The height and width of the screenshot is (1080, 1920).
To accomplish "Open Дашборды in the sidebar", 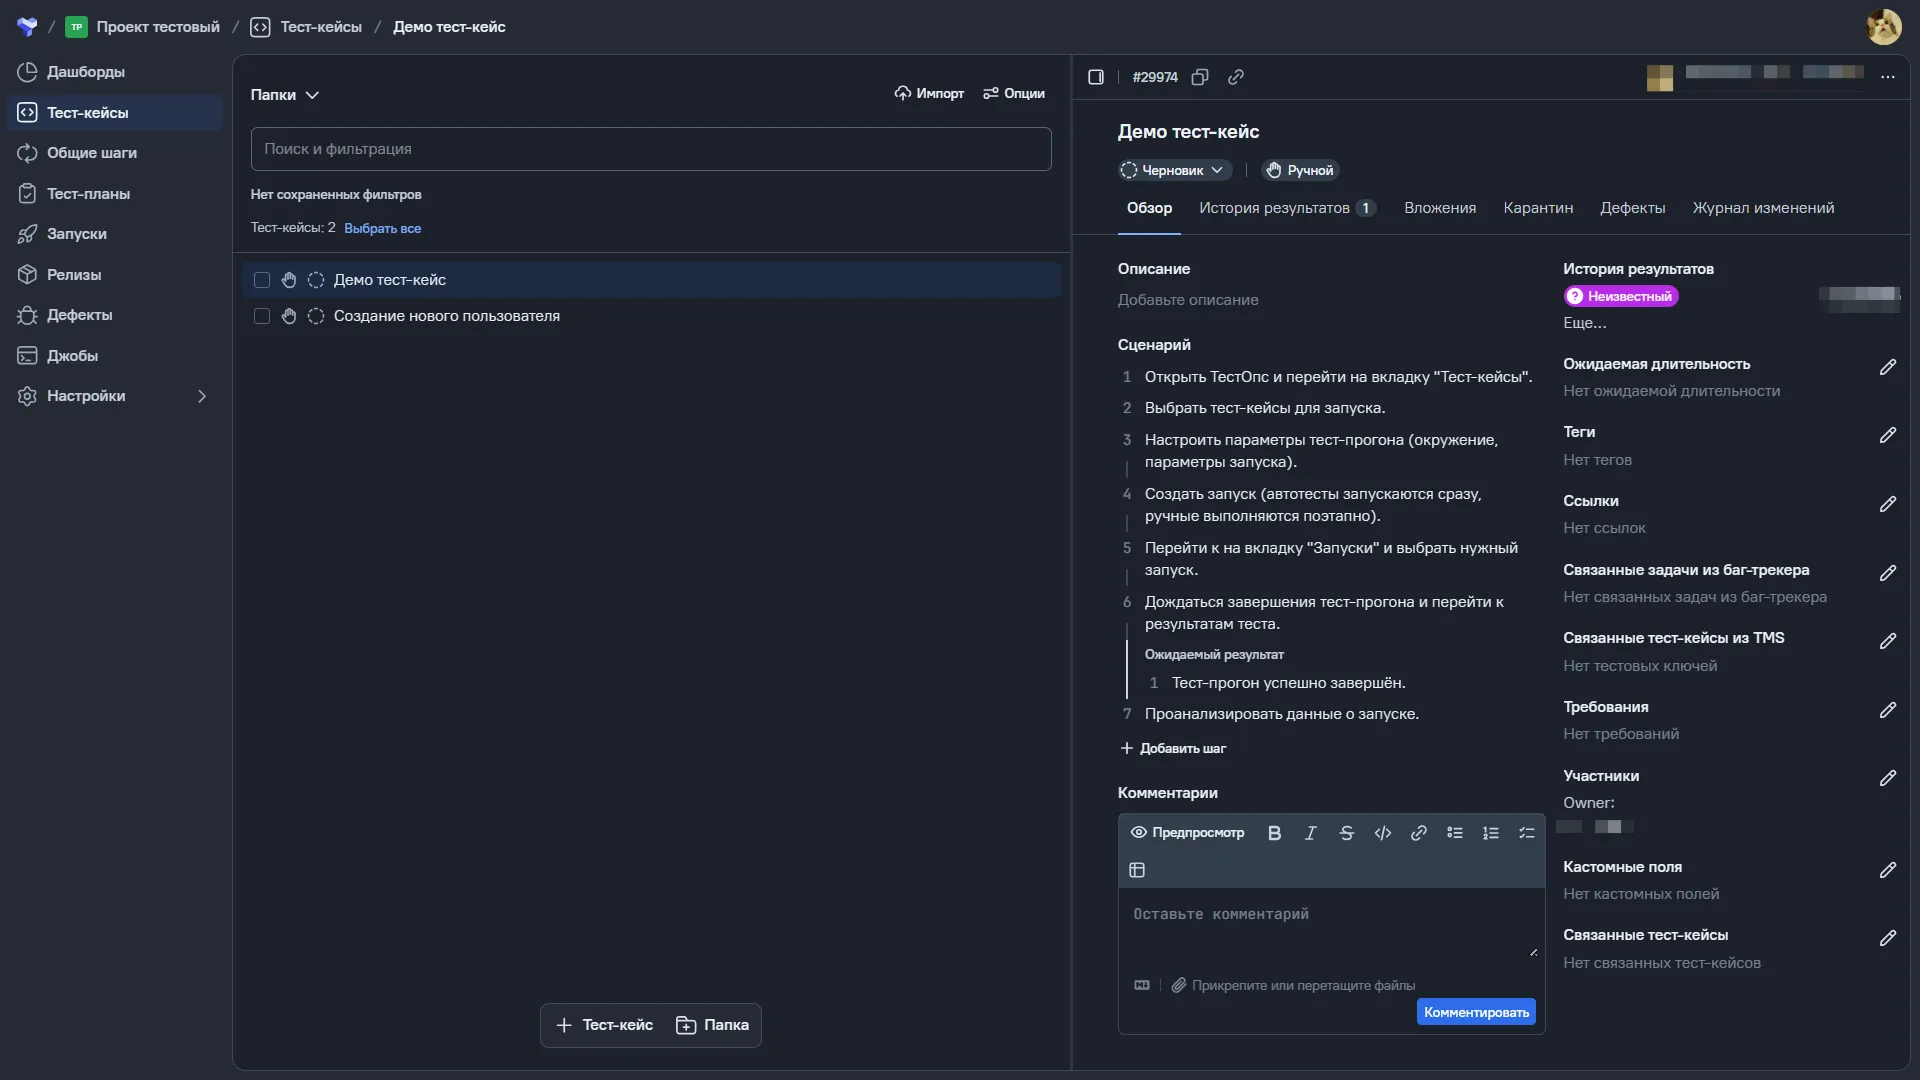I will (x=114, y=72).
